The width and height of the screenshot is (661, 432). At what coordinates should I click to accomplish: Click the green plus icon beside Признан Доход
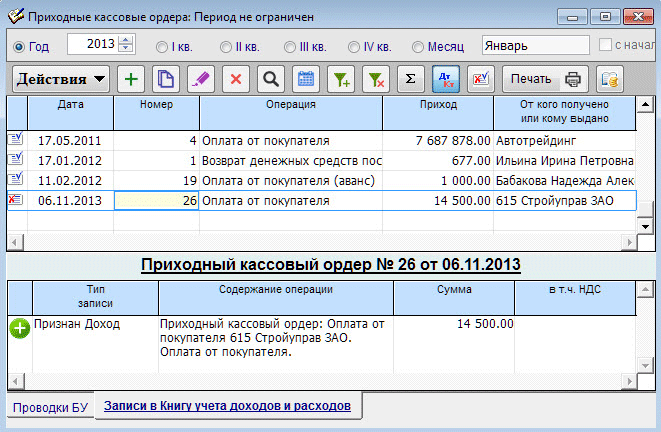19,329
